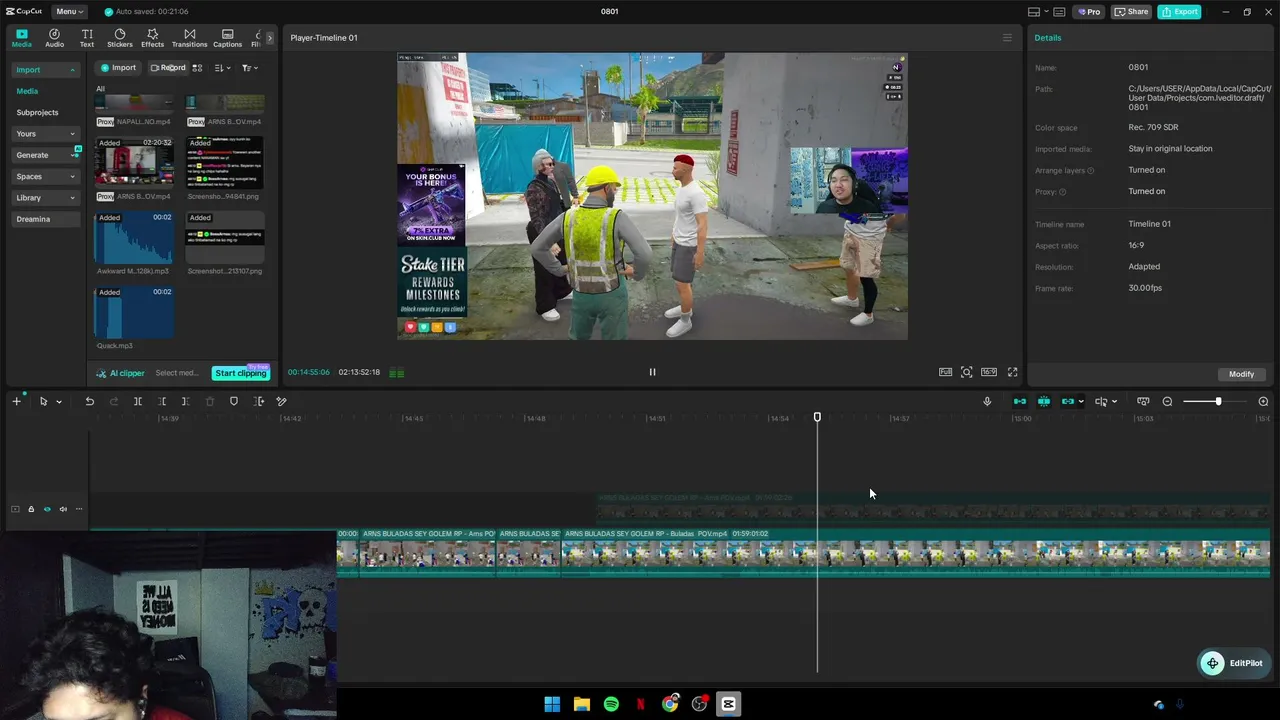Open the player panel options menu
Image resolution: width=1280 pixels, height=720 pixels.
click(x=1007, y=38)
